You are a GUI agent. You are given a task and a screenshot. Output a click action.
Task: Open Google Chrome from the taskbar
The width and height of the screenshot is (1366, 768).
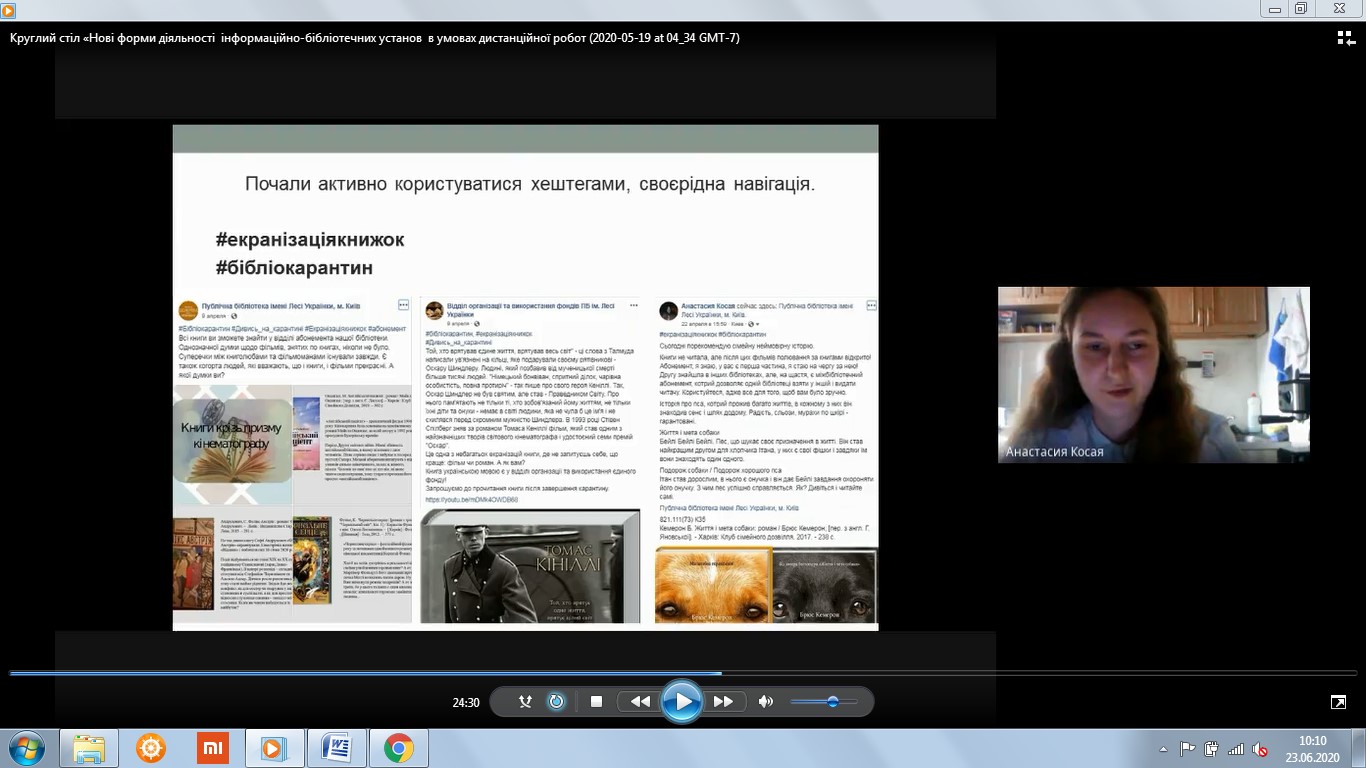(398, 748)
